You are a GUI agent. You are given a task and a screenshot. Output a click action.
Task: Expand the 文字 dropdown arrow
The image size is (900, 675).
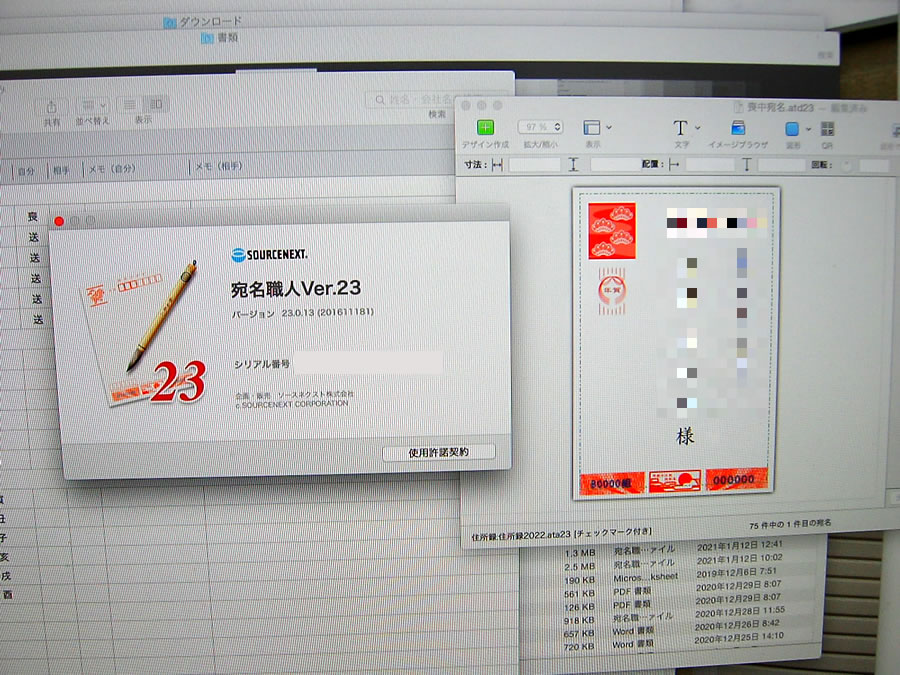(x=697, y=128)
